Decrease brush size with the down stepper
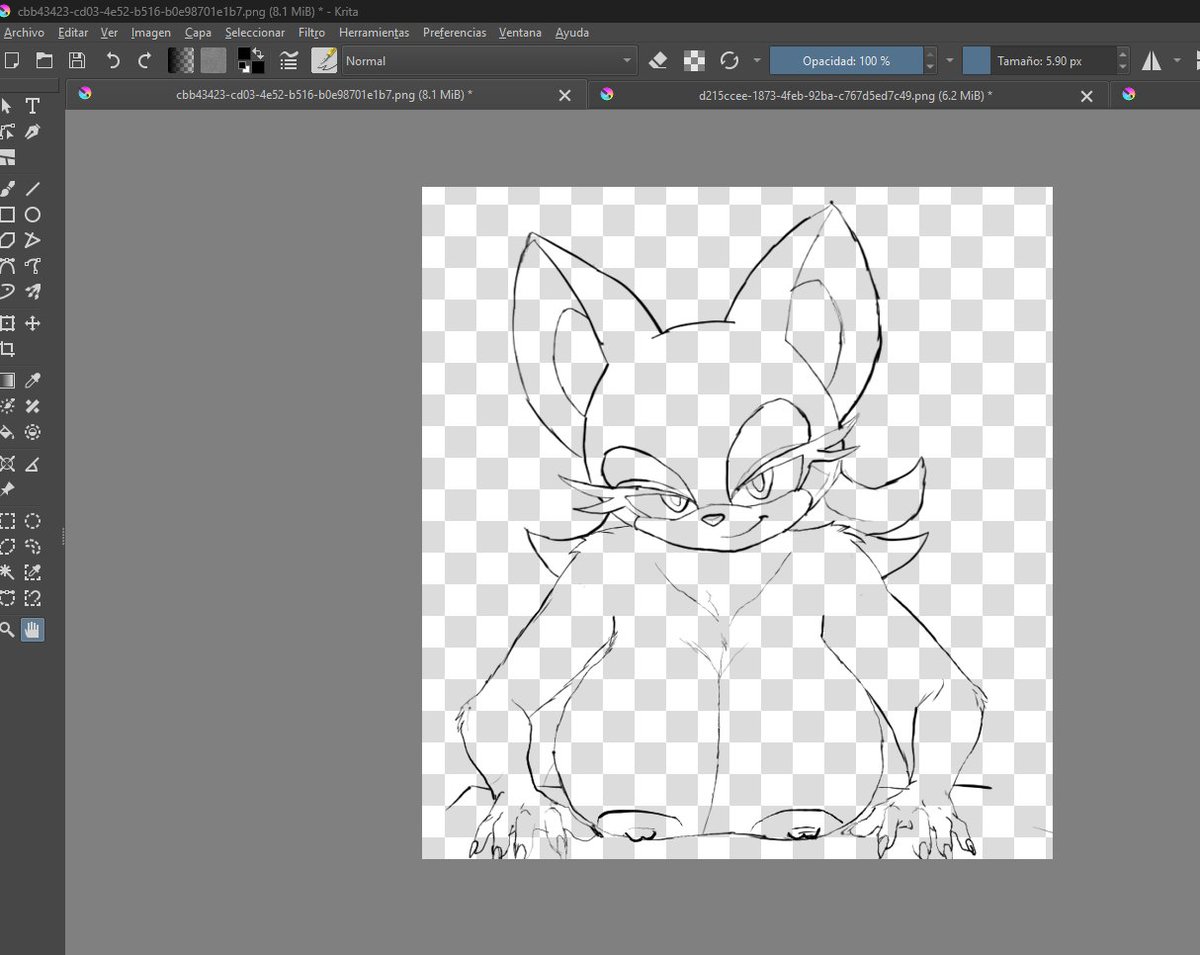The height and width of the screenshot is (955, 1200). click(1123, 67)
